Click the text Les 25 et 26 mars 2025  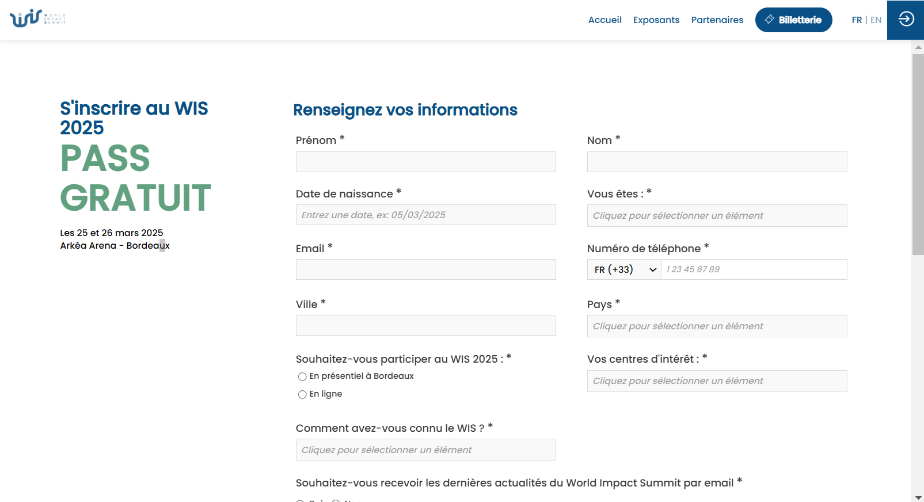pos(111,233)
